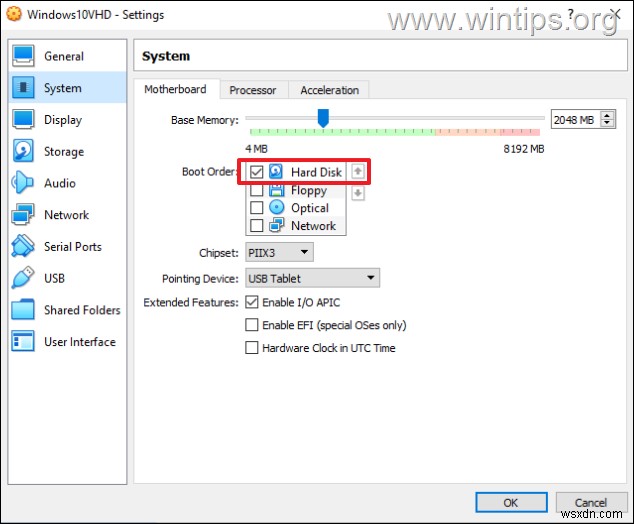
Task: Enable Hardware Clock in UTC Time
Action: pos(251,347)
